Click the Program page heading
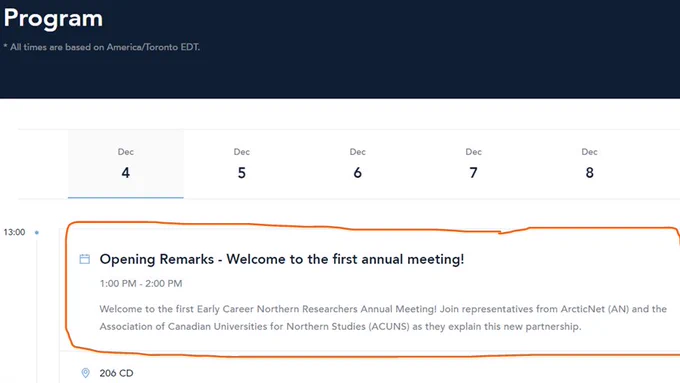Screen dimensions: 680x383 click(x=53, y=18)
